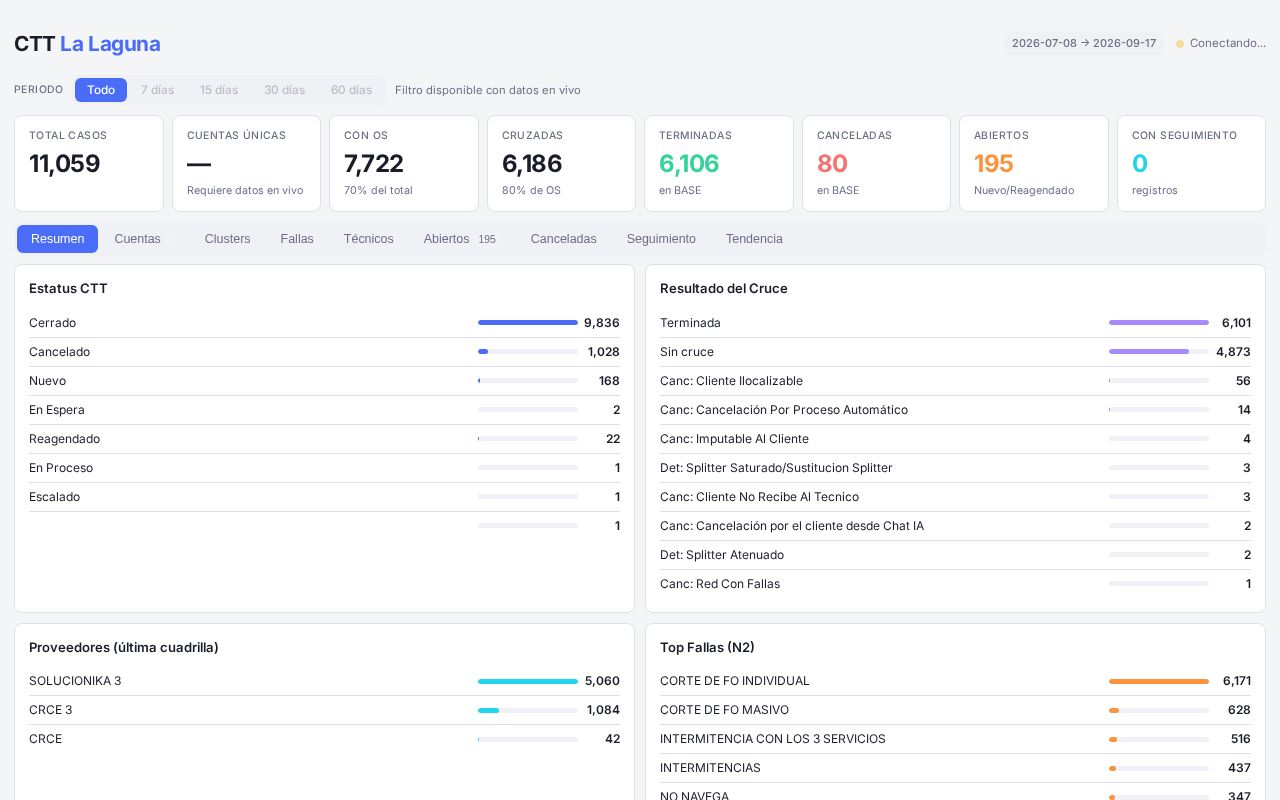The height and width of the screenshot is (800, 1280).
Task: Click "Filtro disponible con datos en vivo" text
Action: click(488, 90)
